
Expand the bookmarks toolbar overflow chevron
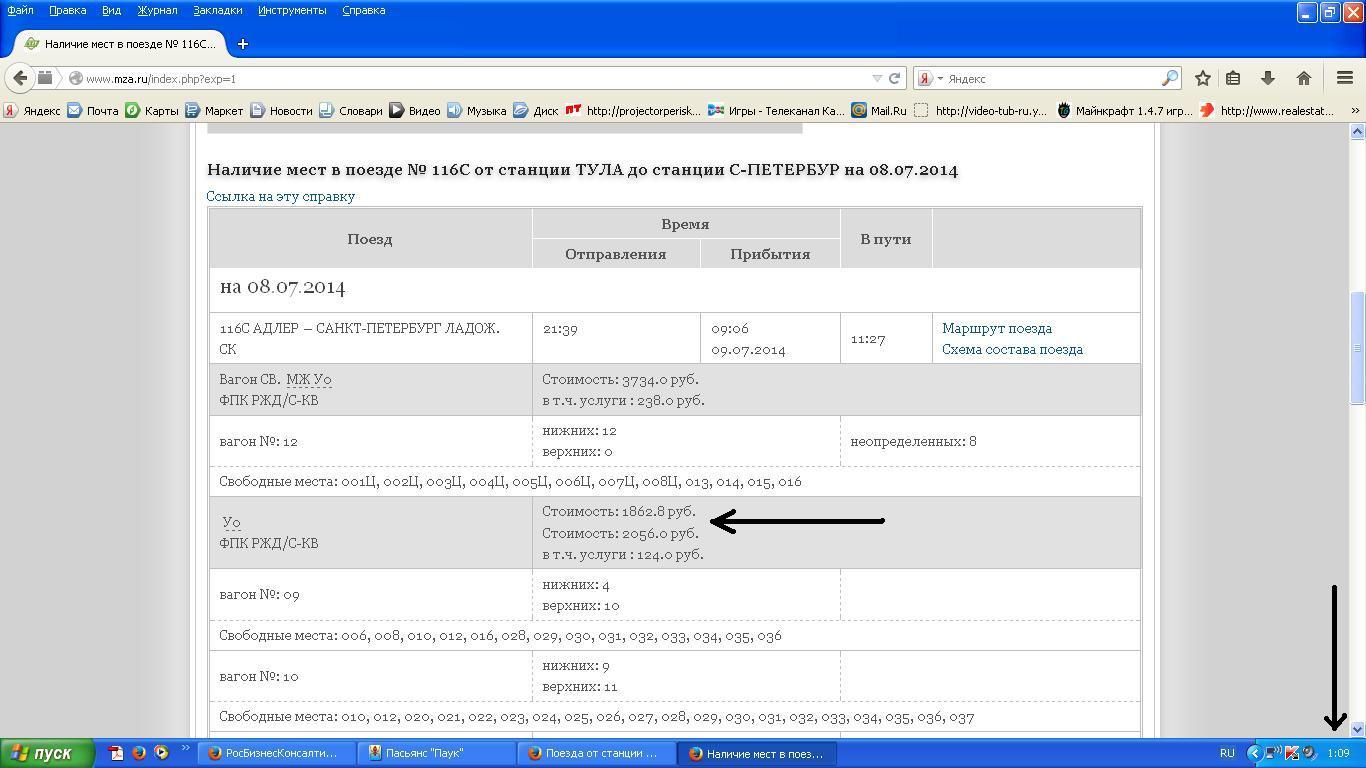coord(1355,111)
